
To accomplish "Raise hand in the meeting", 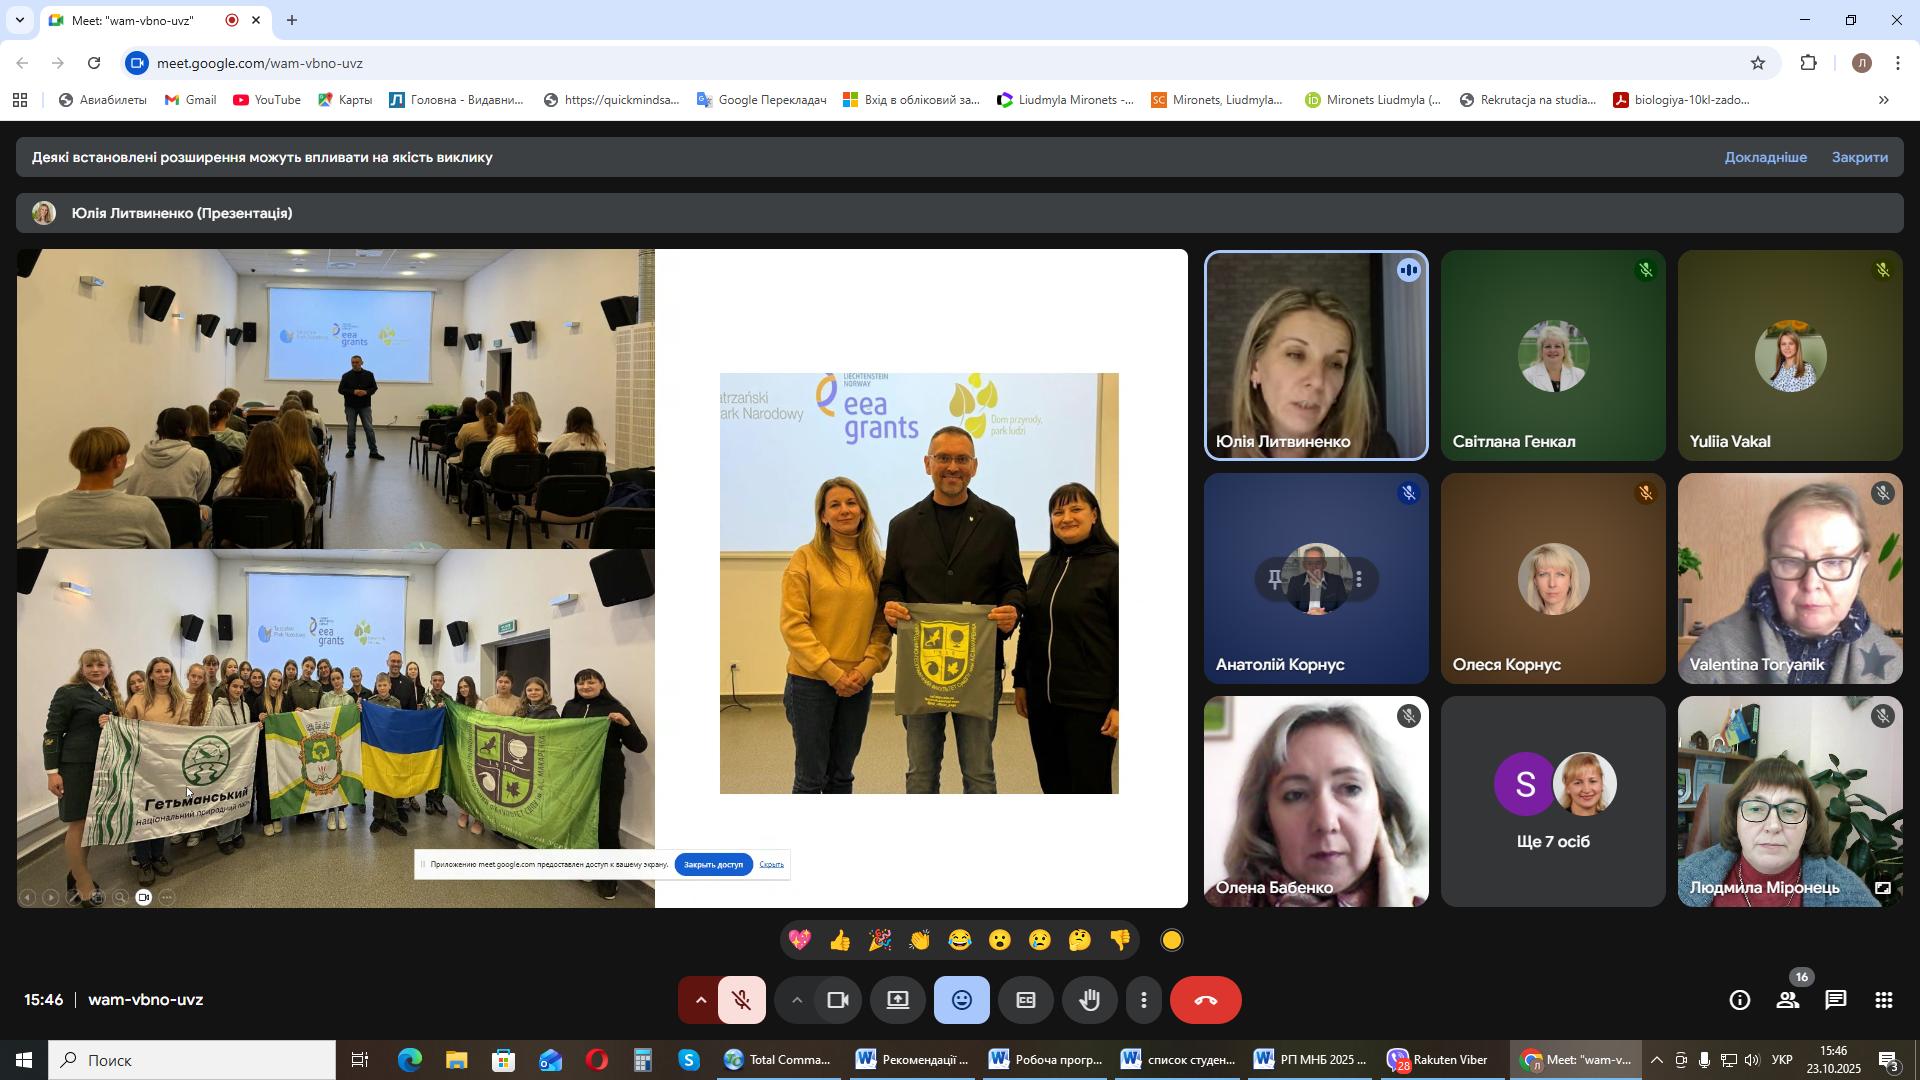I will pyautogui.click(x=1089, y=1001).
